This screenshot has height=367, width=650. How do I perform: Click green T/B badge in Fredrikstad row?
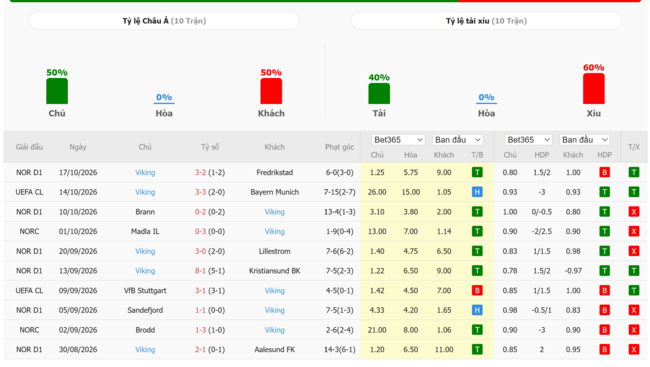(x=477, y=173)
